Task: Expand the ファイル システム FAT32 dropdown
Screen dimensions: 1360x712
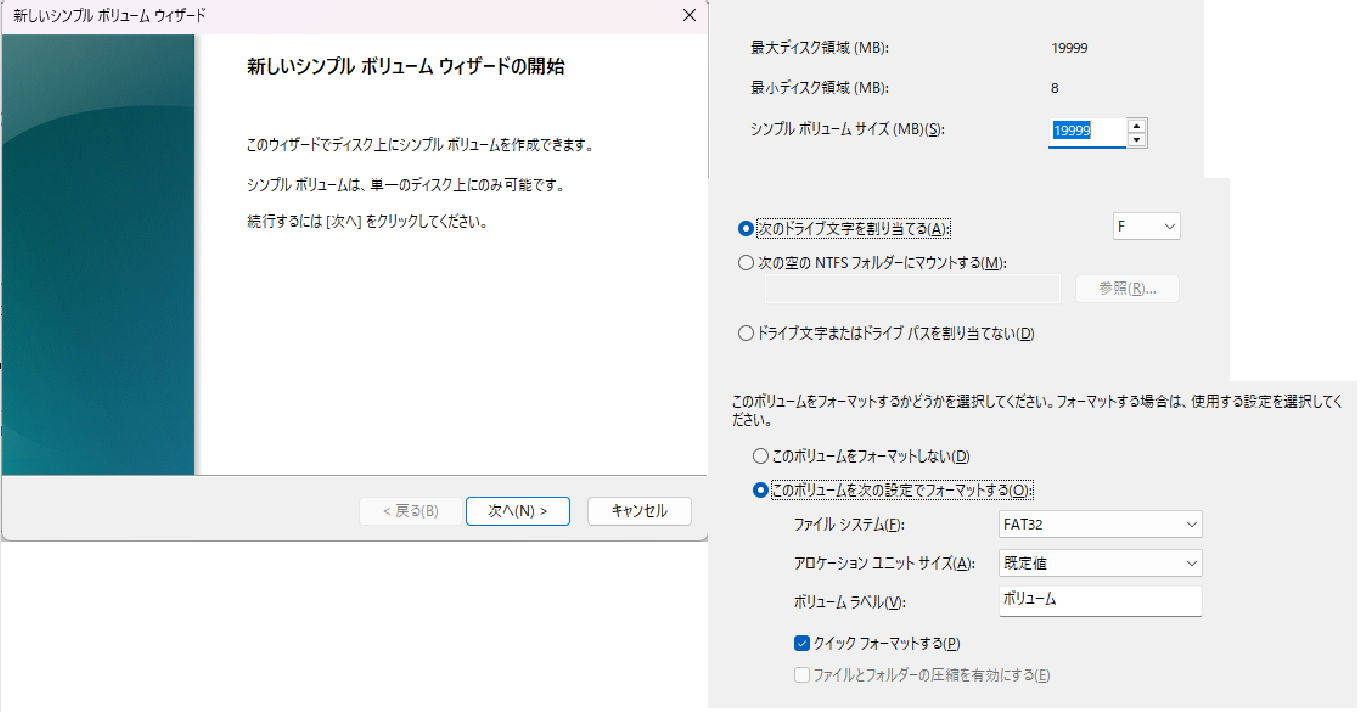Action: (x=1100, y=524)
